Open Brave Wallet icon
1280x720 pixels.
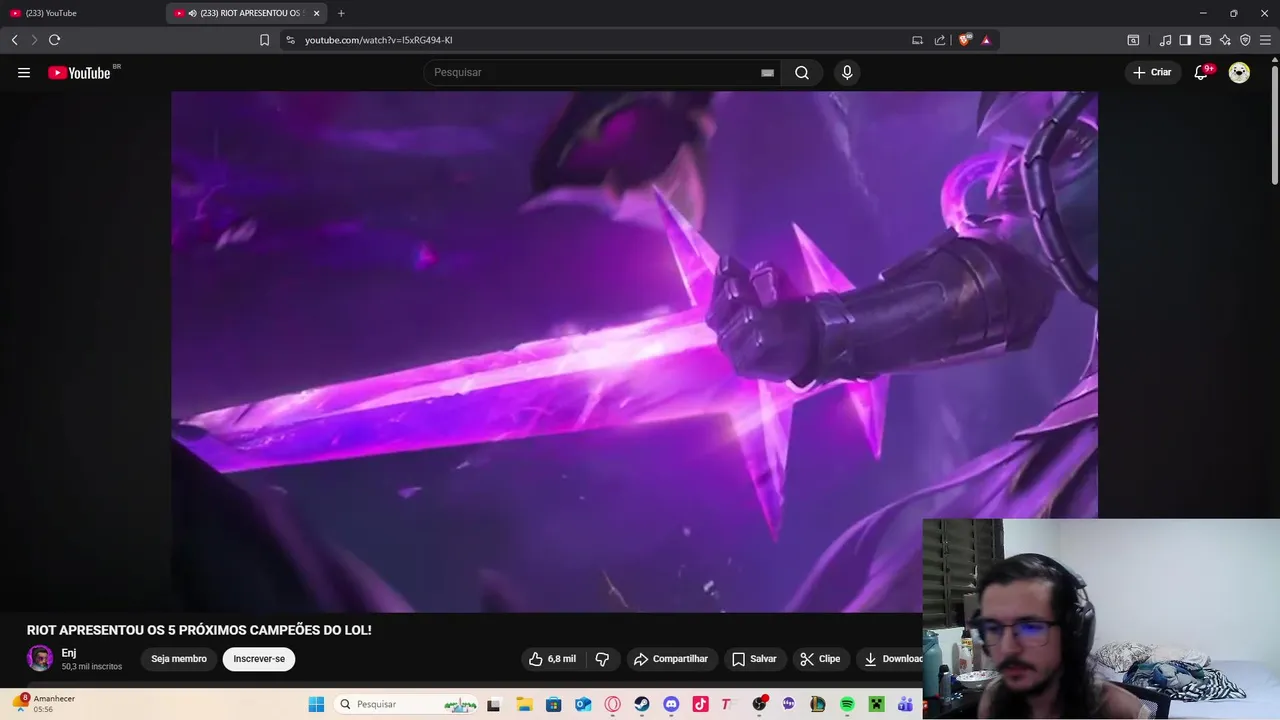pos(1205,40)
